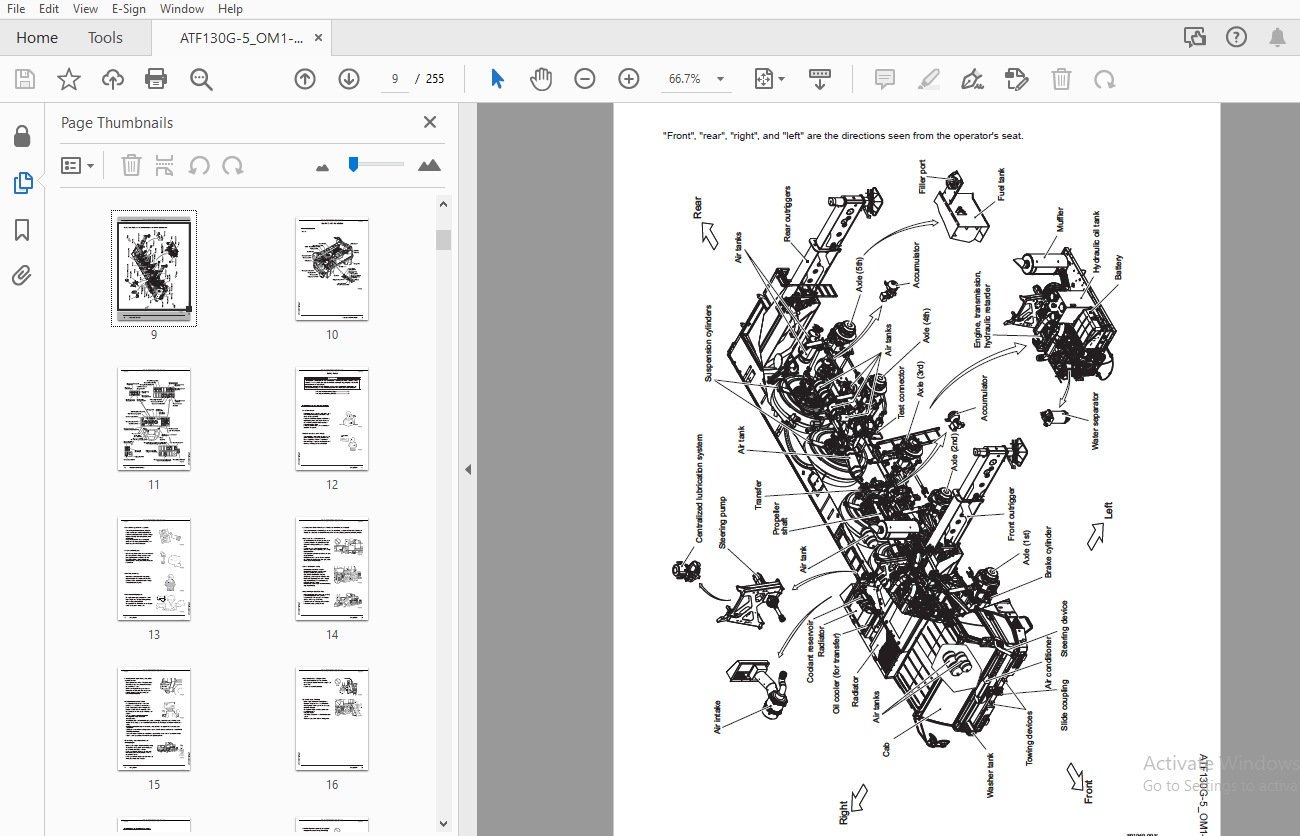
Task: Save the document with the floppy icon
Action: point(25,79)
